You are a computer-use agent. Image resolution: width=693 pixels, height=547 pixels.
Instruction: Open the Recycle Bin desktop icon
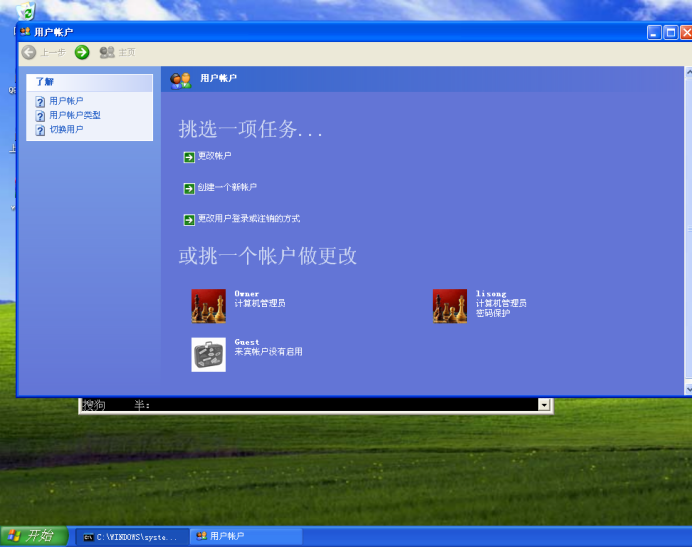point(26,11)
